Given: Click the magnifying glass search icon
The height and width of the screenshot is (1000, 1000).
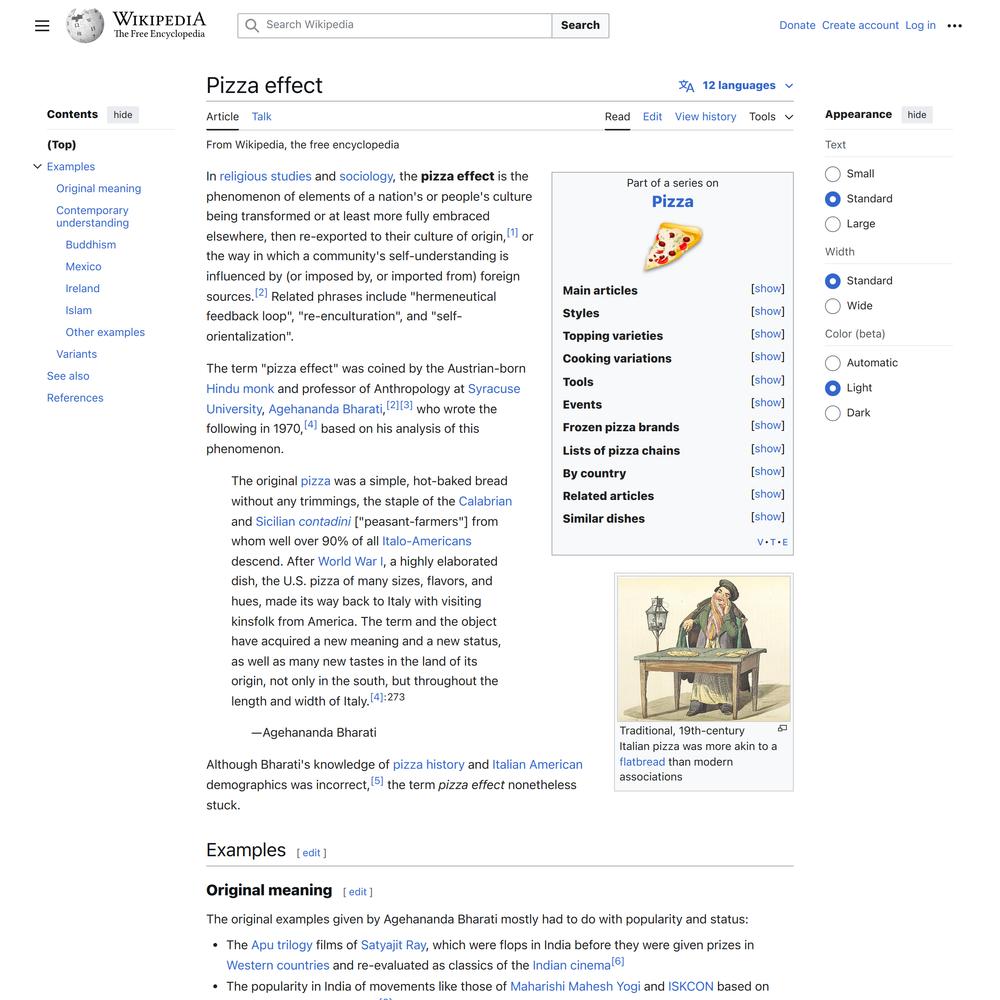Looking at the screenshot, I should pos(252,26).
